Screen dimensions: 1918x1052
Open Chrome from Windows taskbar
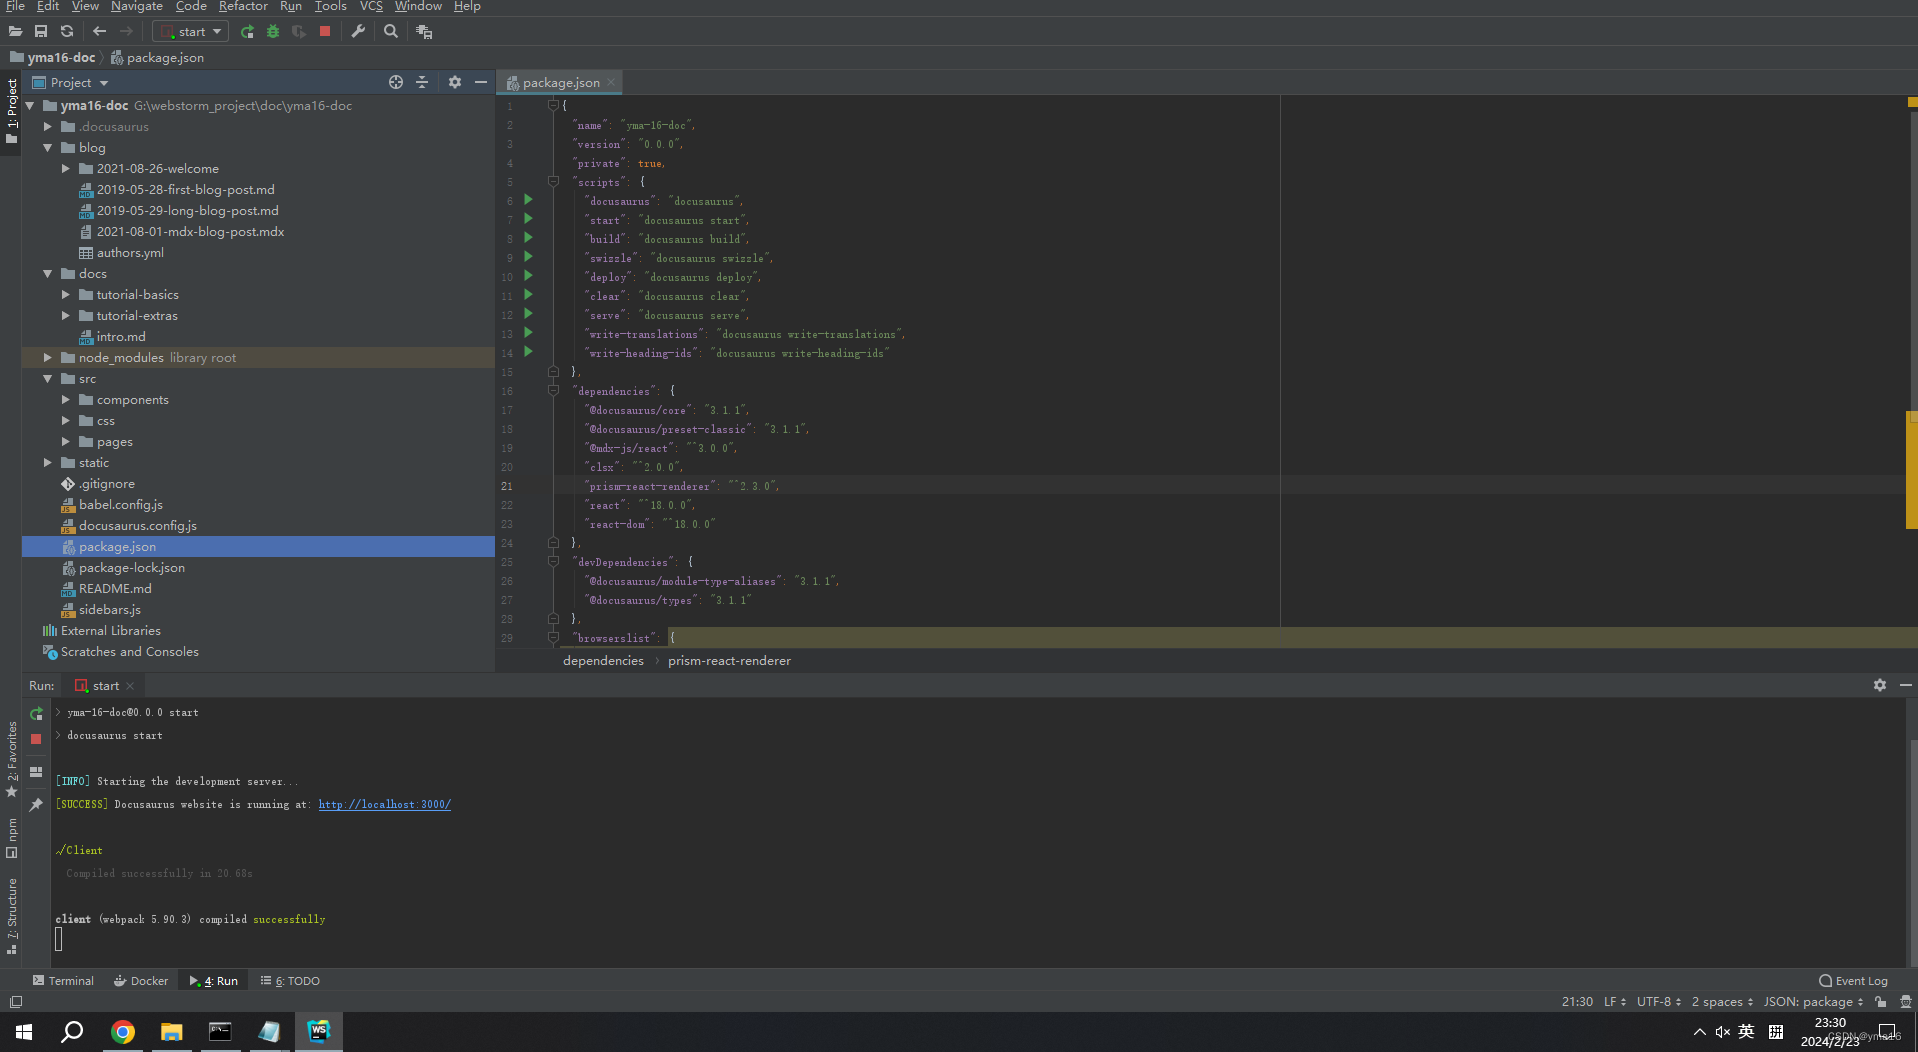[x=123, y=1032]
